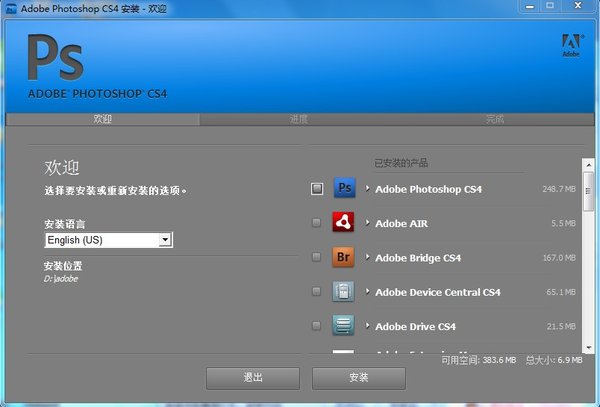This screenshot has height=407, width=600.
Task: Click the 21.5 MB size value
Action: 561,327
